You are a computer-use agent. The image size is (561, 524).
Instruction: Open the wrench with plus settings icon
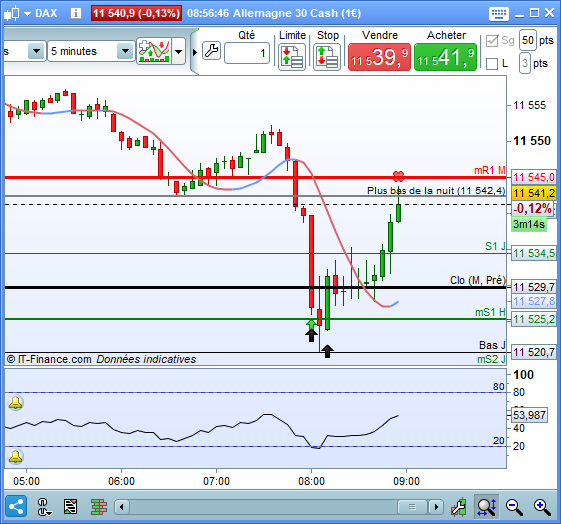click(x=459, y=506)
